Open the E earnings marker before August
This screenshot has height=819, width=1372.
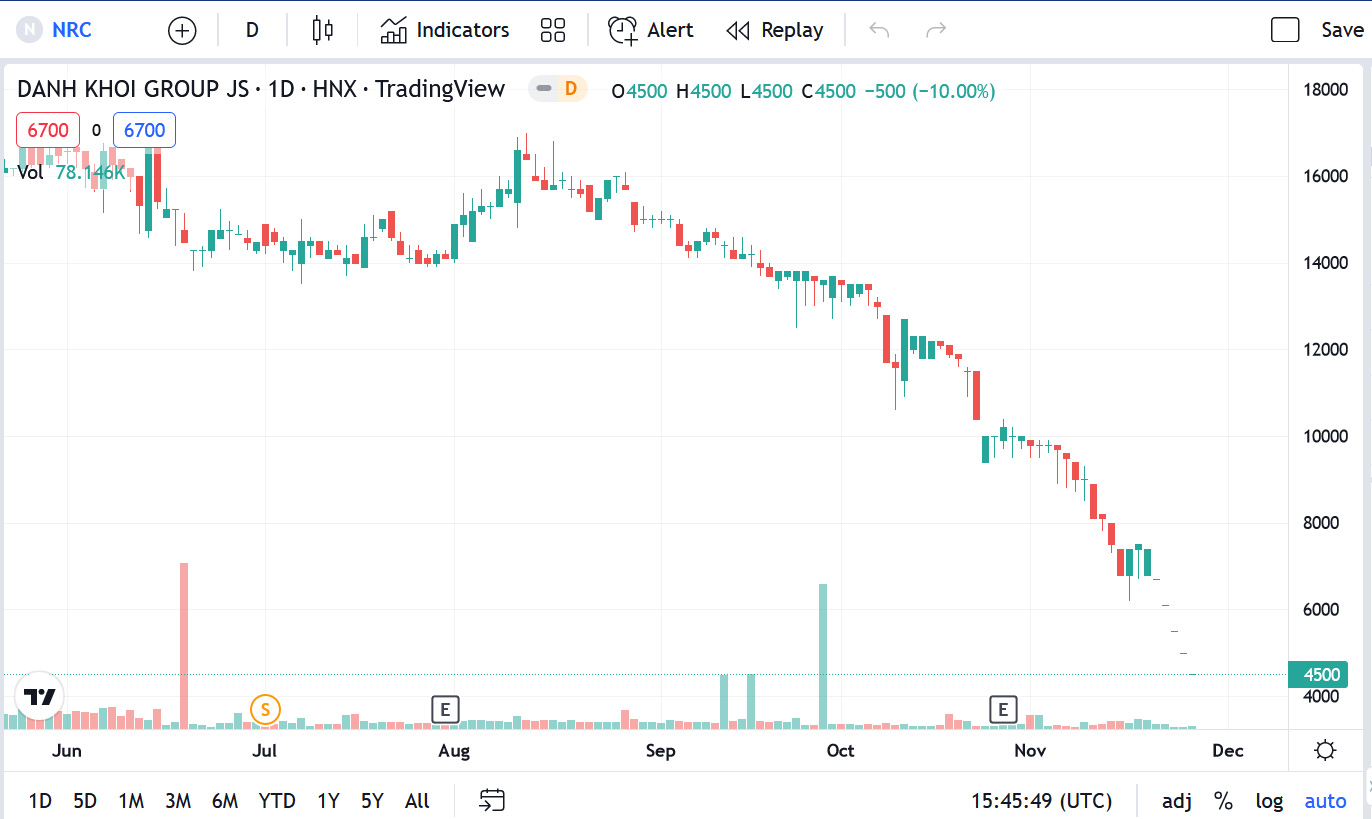point(445,710)
